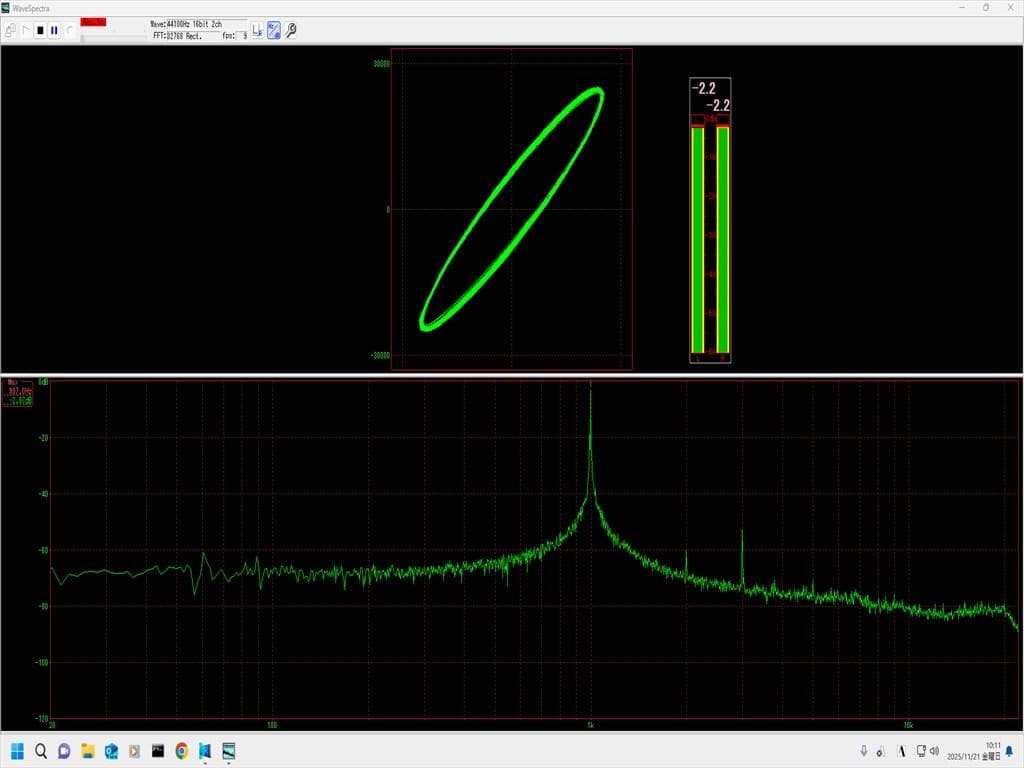Click the Max readout box on spectrum

pos(20,393)
